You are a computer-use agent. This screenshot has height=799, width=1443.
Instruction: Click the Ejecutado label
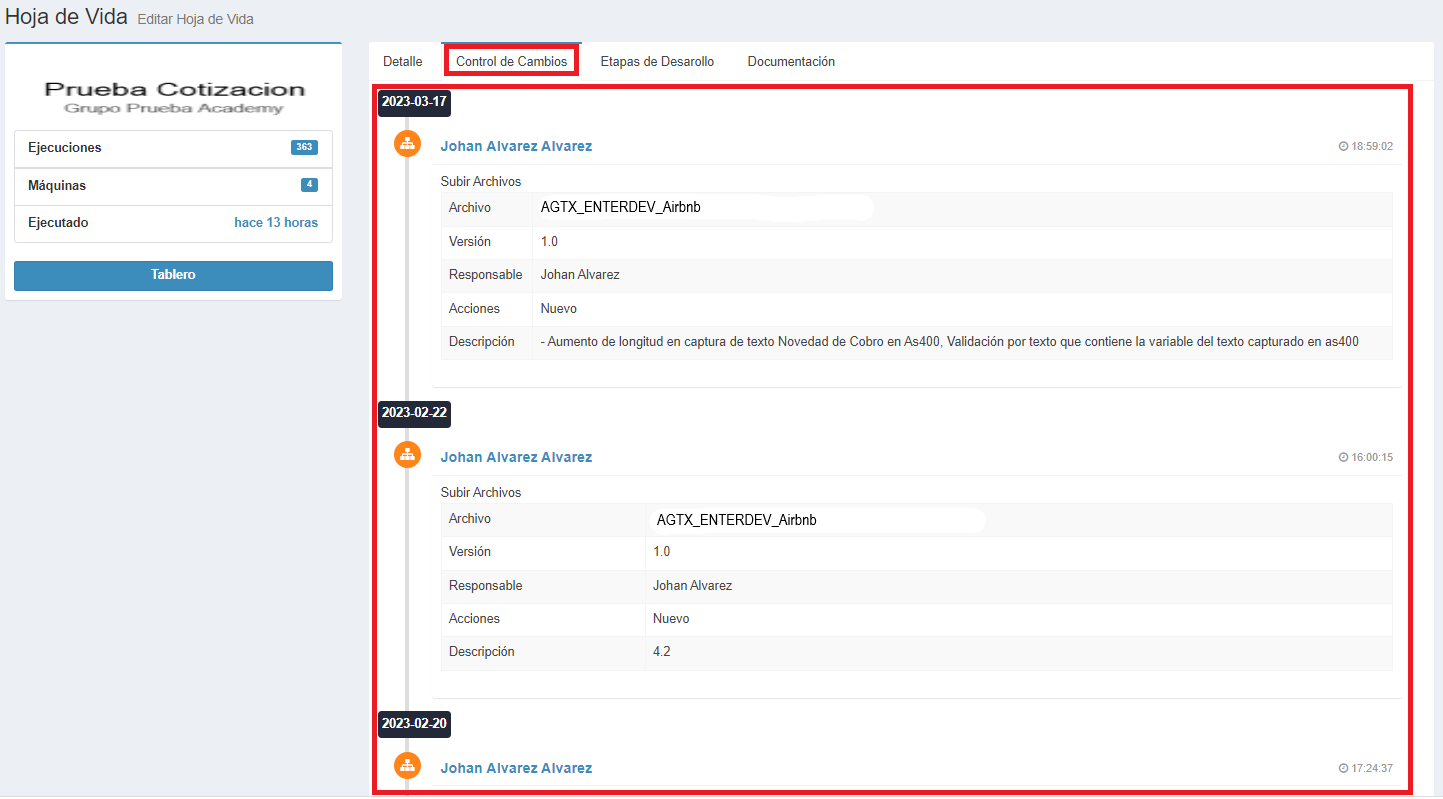[58, 223]
